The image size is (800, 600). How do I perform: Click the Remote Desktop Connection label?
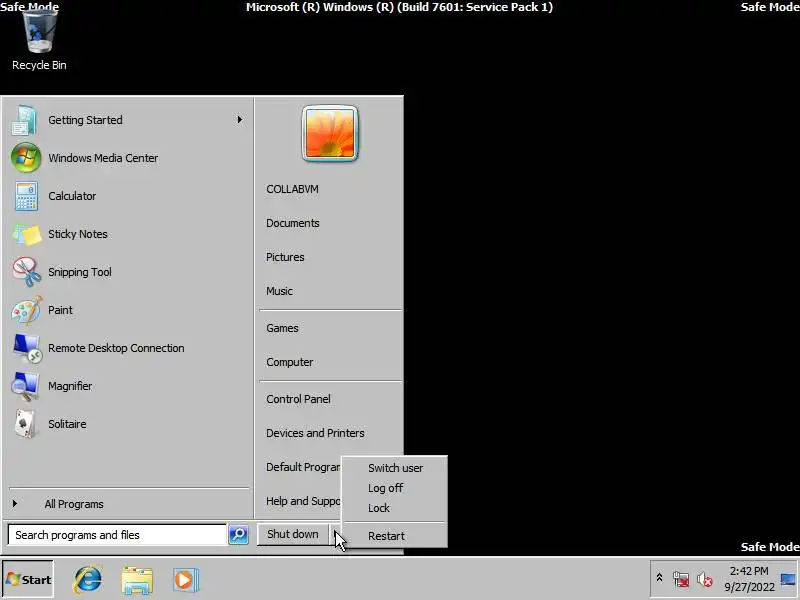[x=116, y=348]
